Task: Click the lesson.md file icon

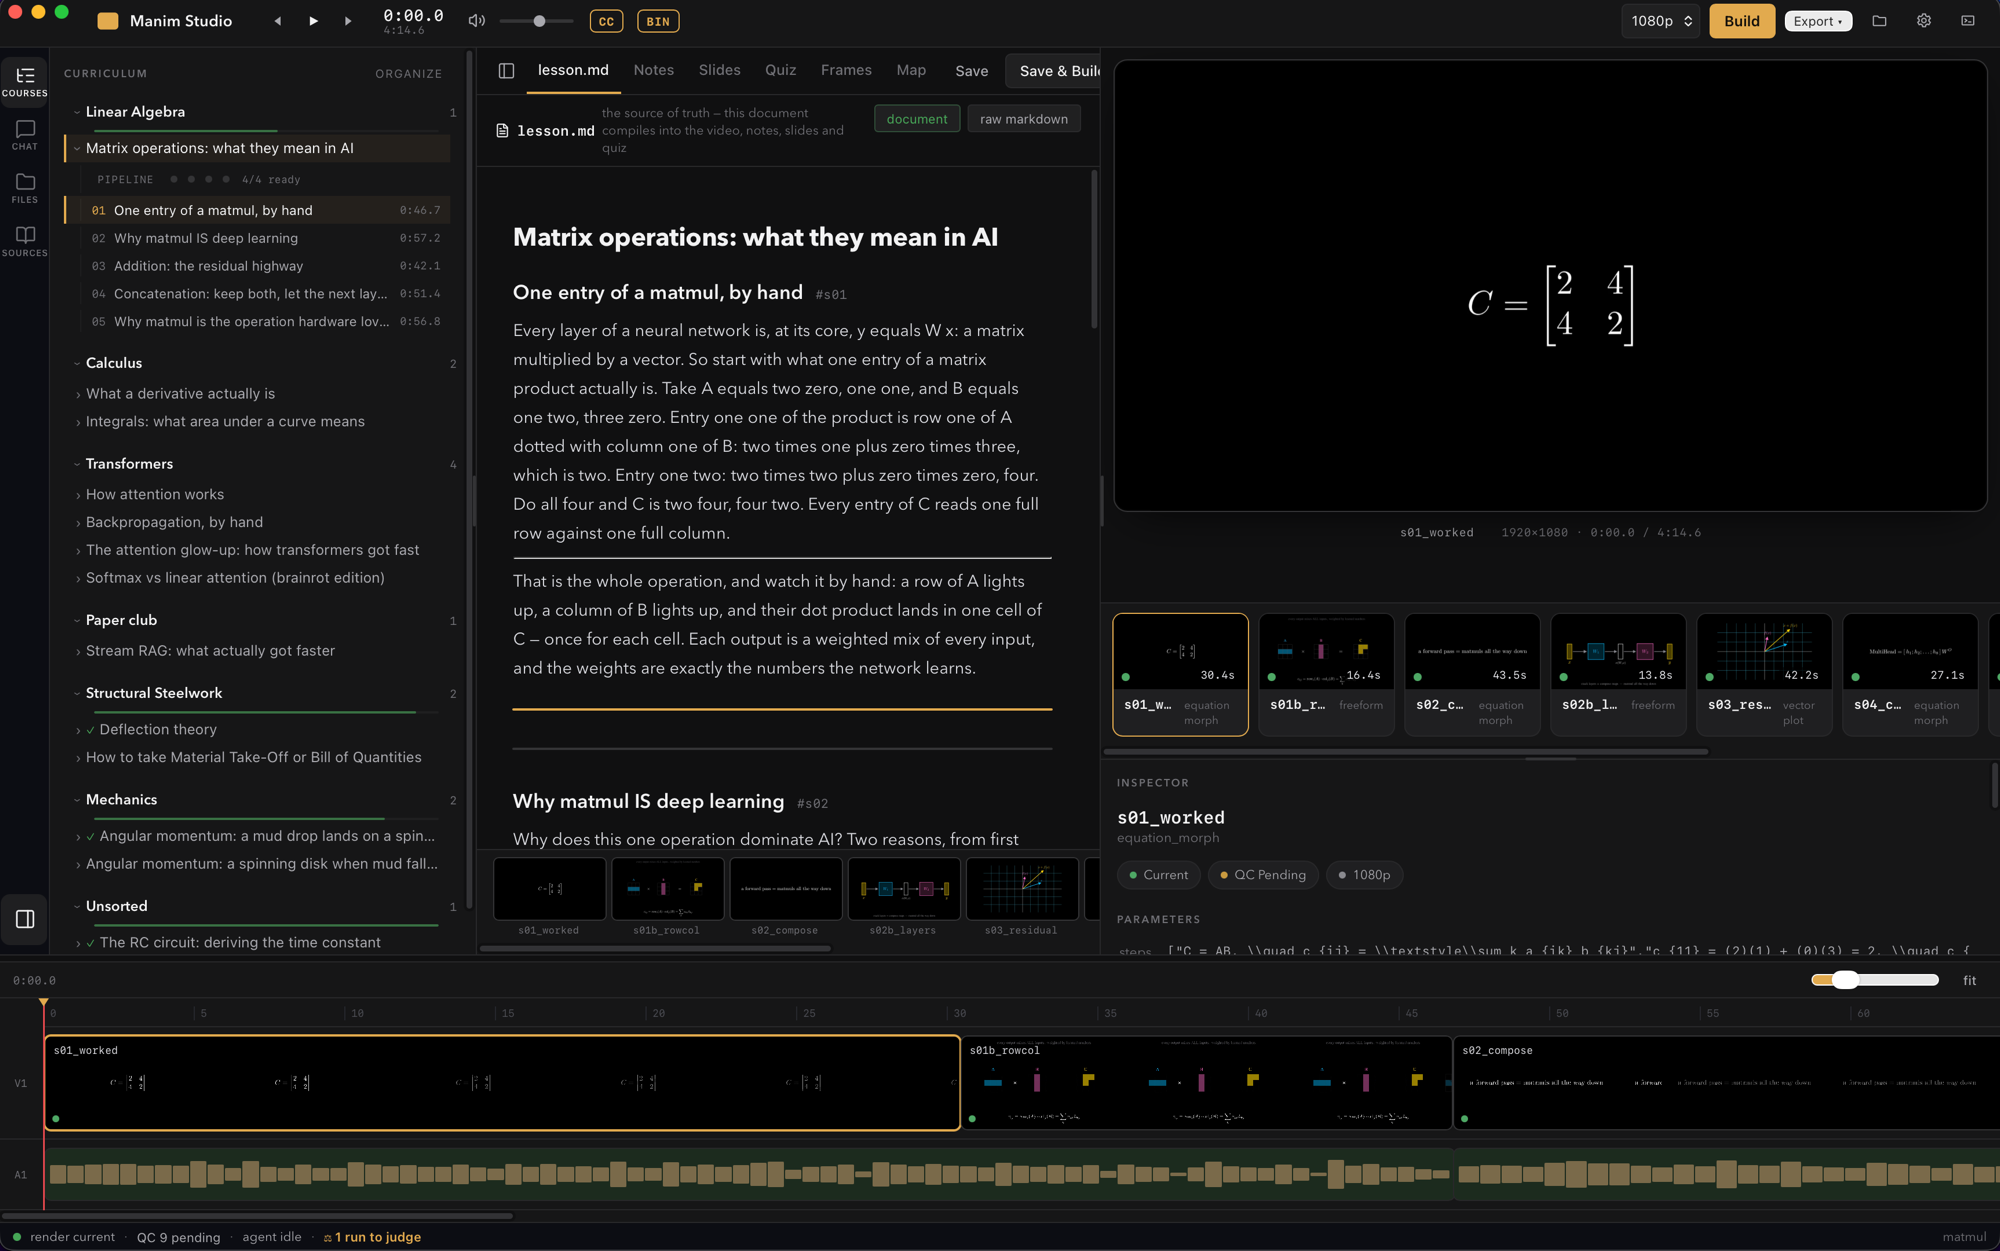Action: [502, 131]
